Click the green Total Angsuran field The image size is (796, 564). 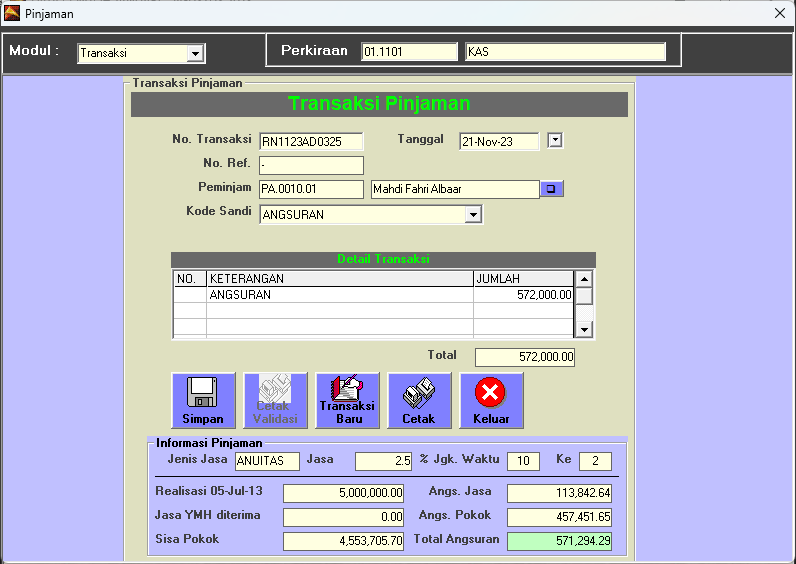pyautogui.click(x=560, y=541)
